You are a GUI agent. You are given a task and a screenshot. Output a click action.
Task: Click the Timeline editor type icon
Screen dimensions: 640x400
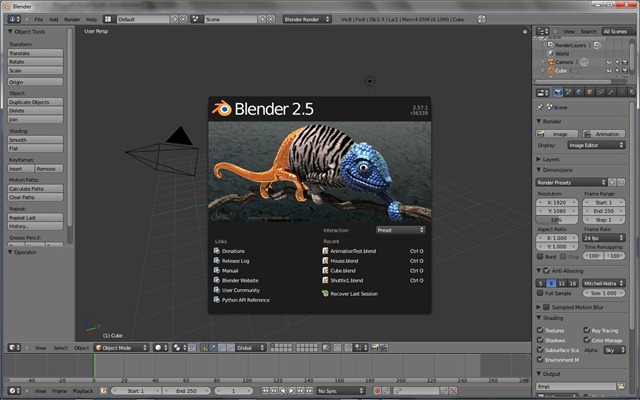pyautogui.click(x=14, y=391)
